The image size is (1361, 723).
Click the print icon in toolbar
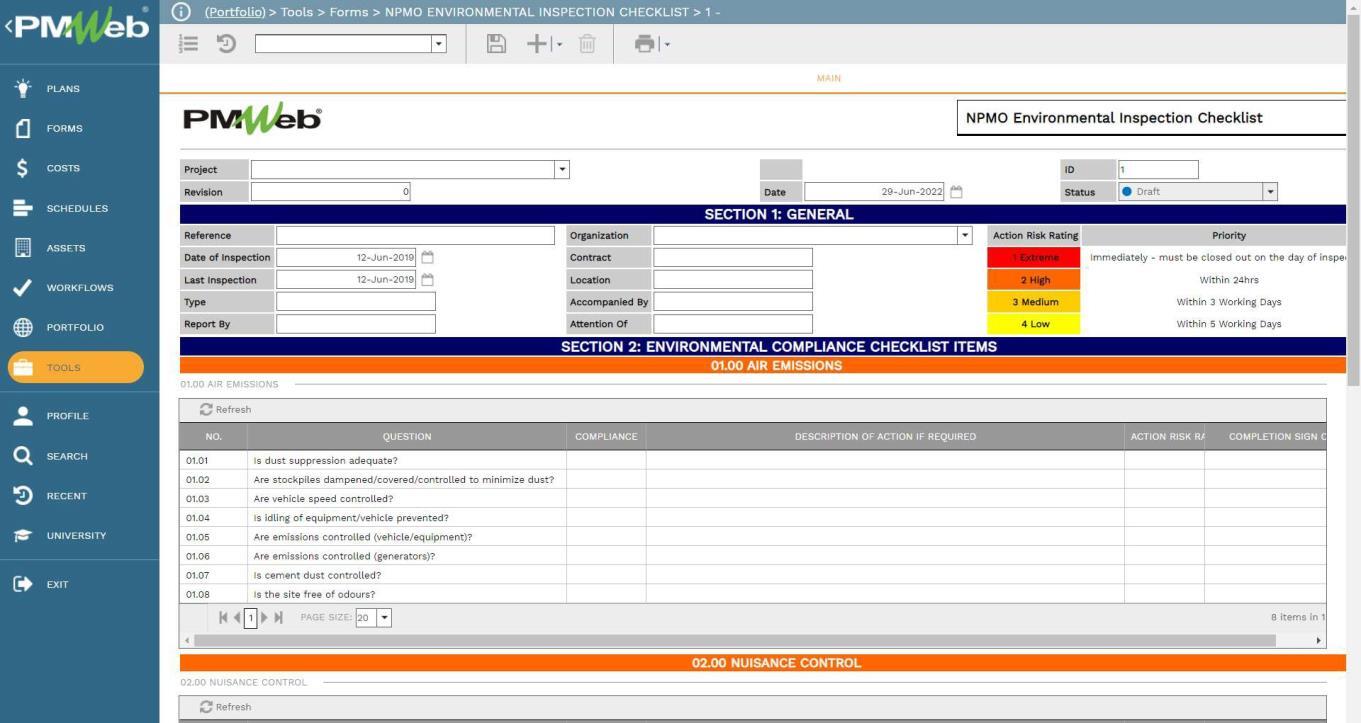(645, 44)
